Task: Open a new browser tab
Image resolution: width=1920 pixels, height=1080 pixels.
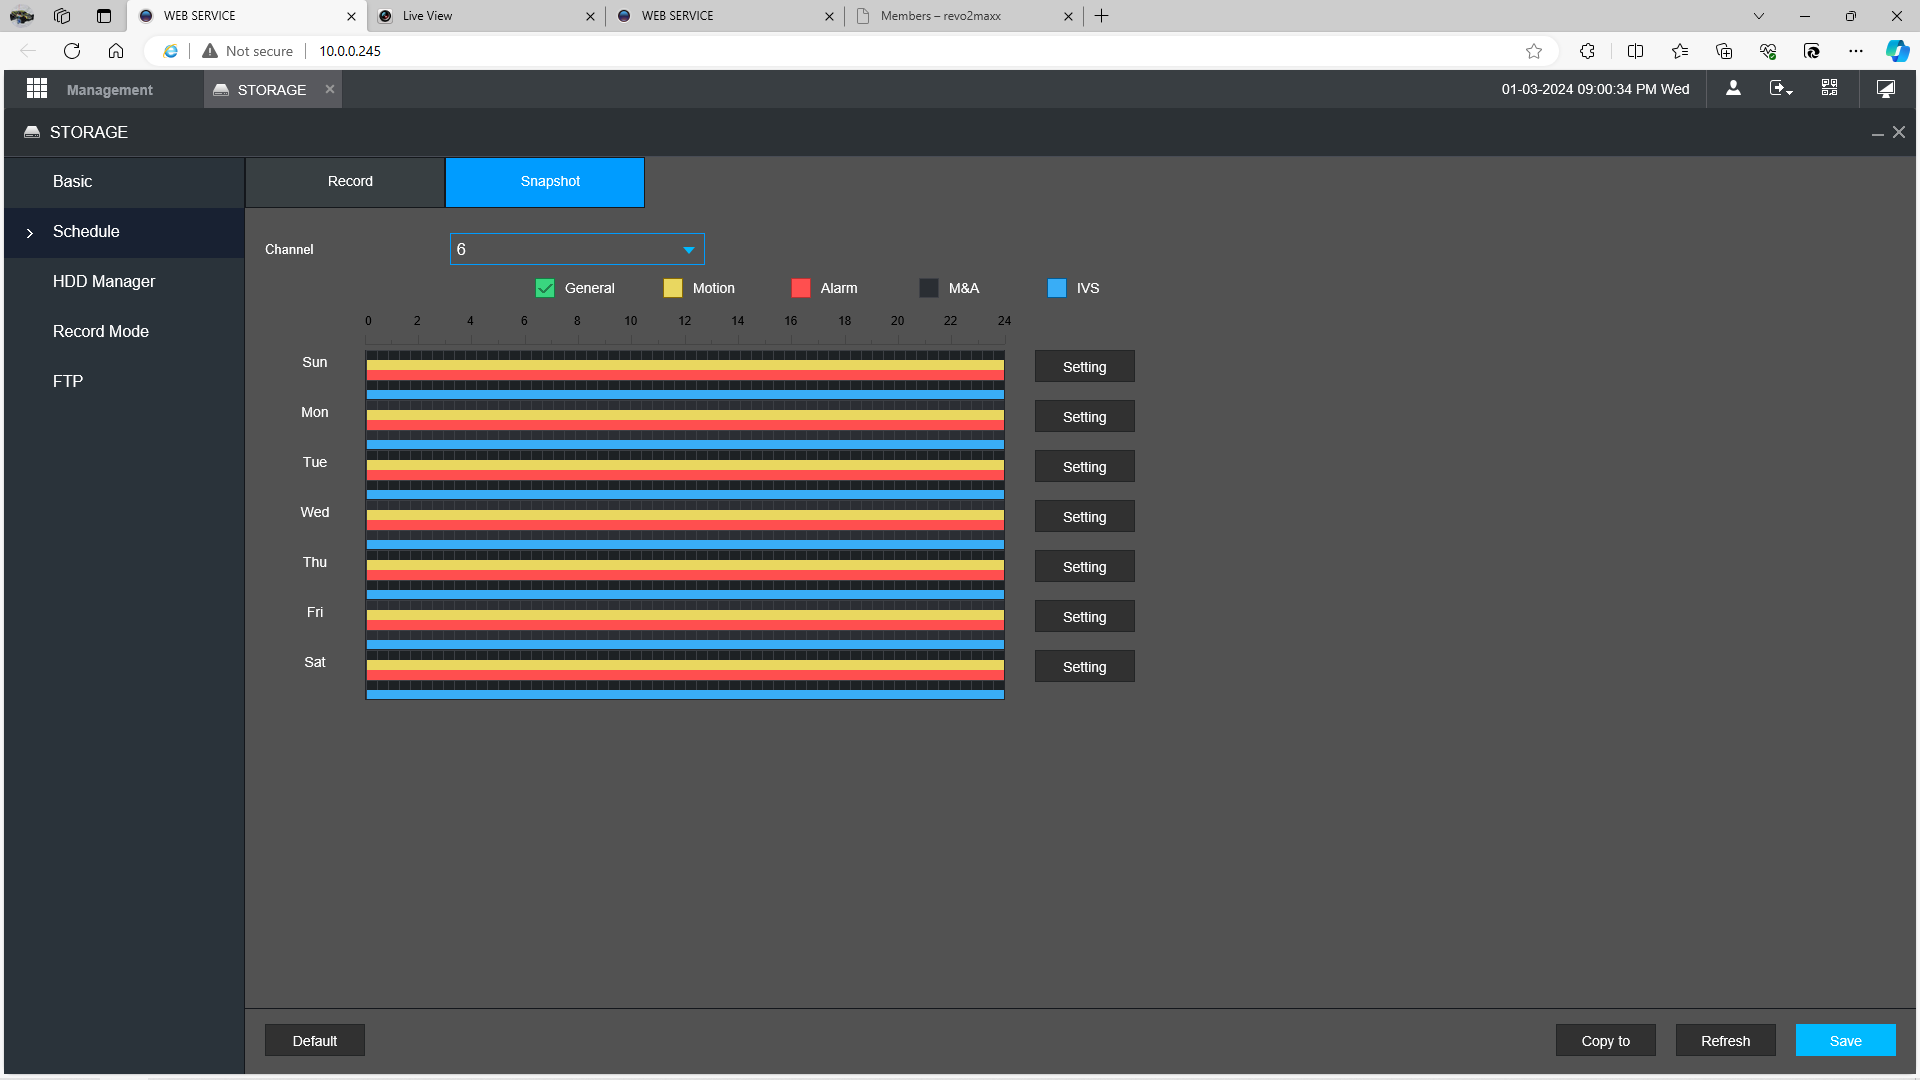Action: pyautogui.click(x=1102, y=16)
